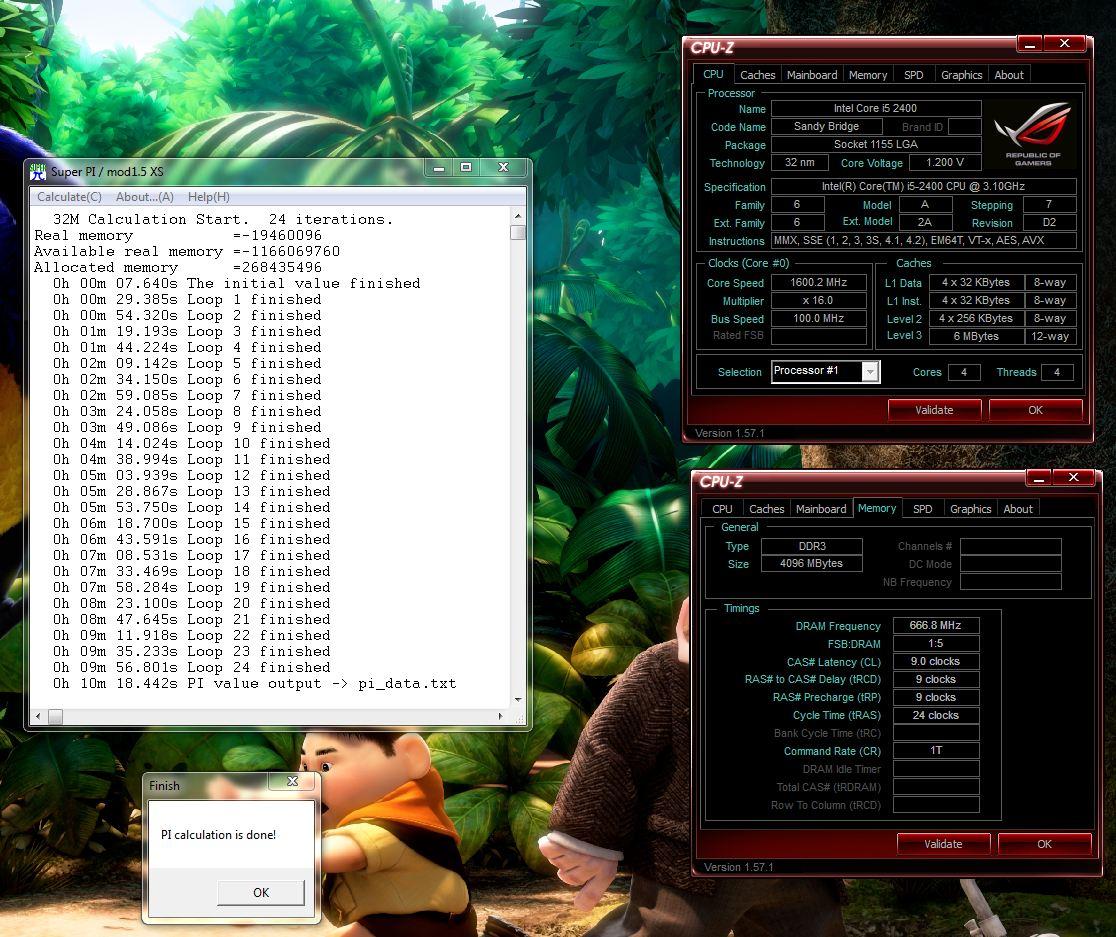The width and height of the screenshot is (1116, 937).
Task: Click the Cores count field
Action: [964, 372]
